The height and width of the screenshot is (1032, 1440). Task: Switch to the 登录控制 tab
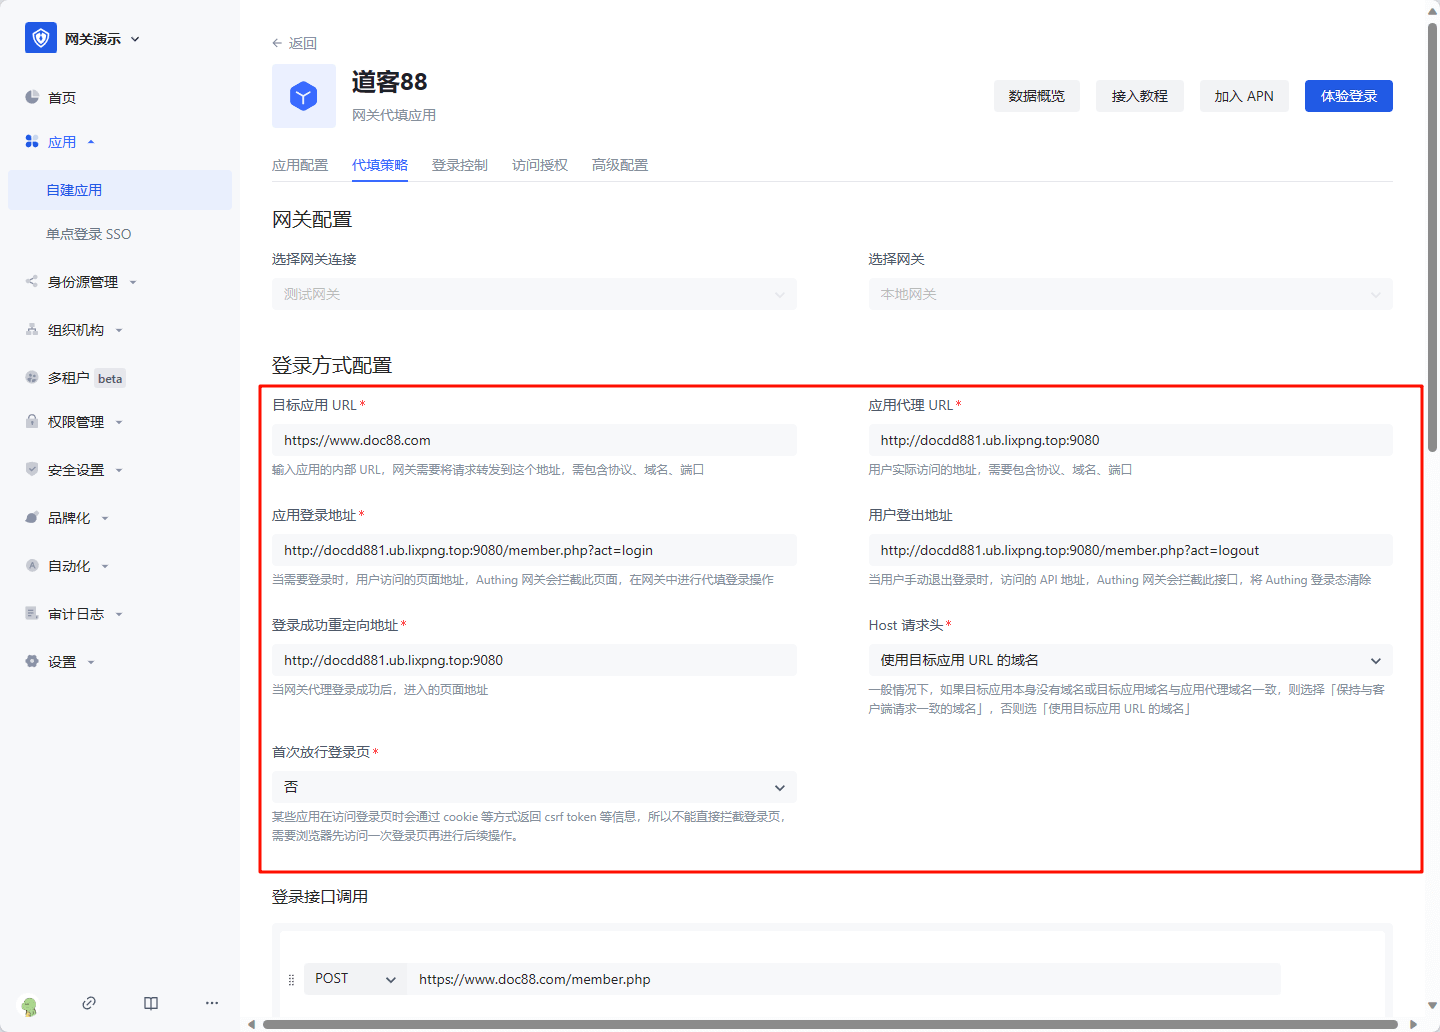coord(459,164)
